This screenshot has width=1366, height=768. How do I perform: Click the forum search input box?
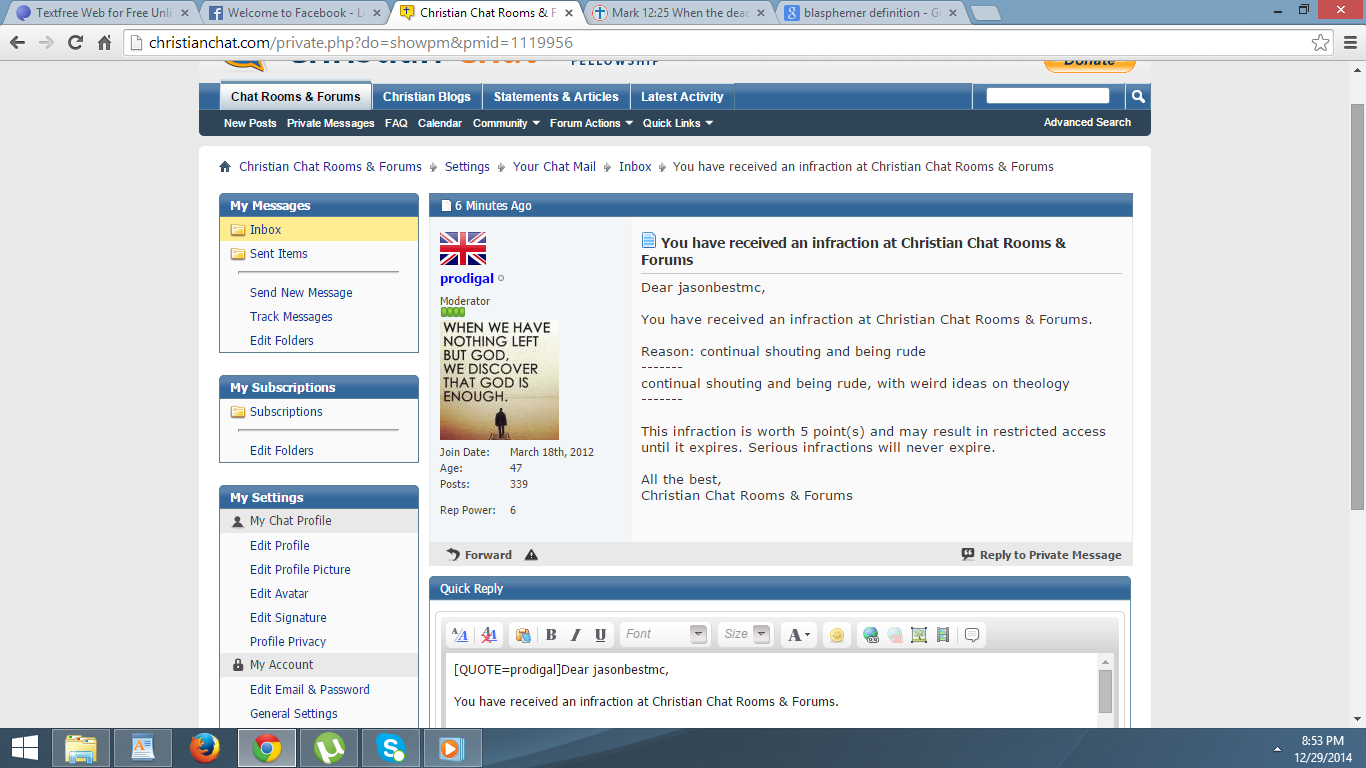[1048, 96]
